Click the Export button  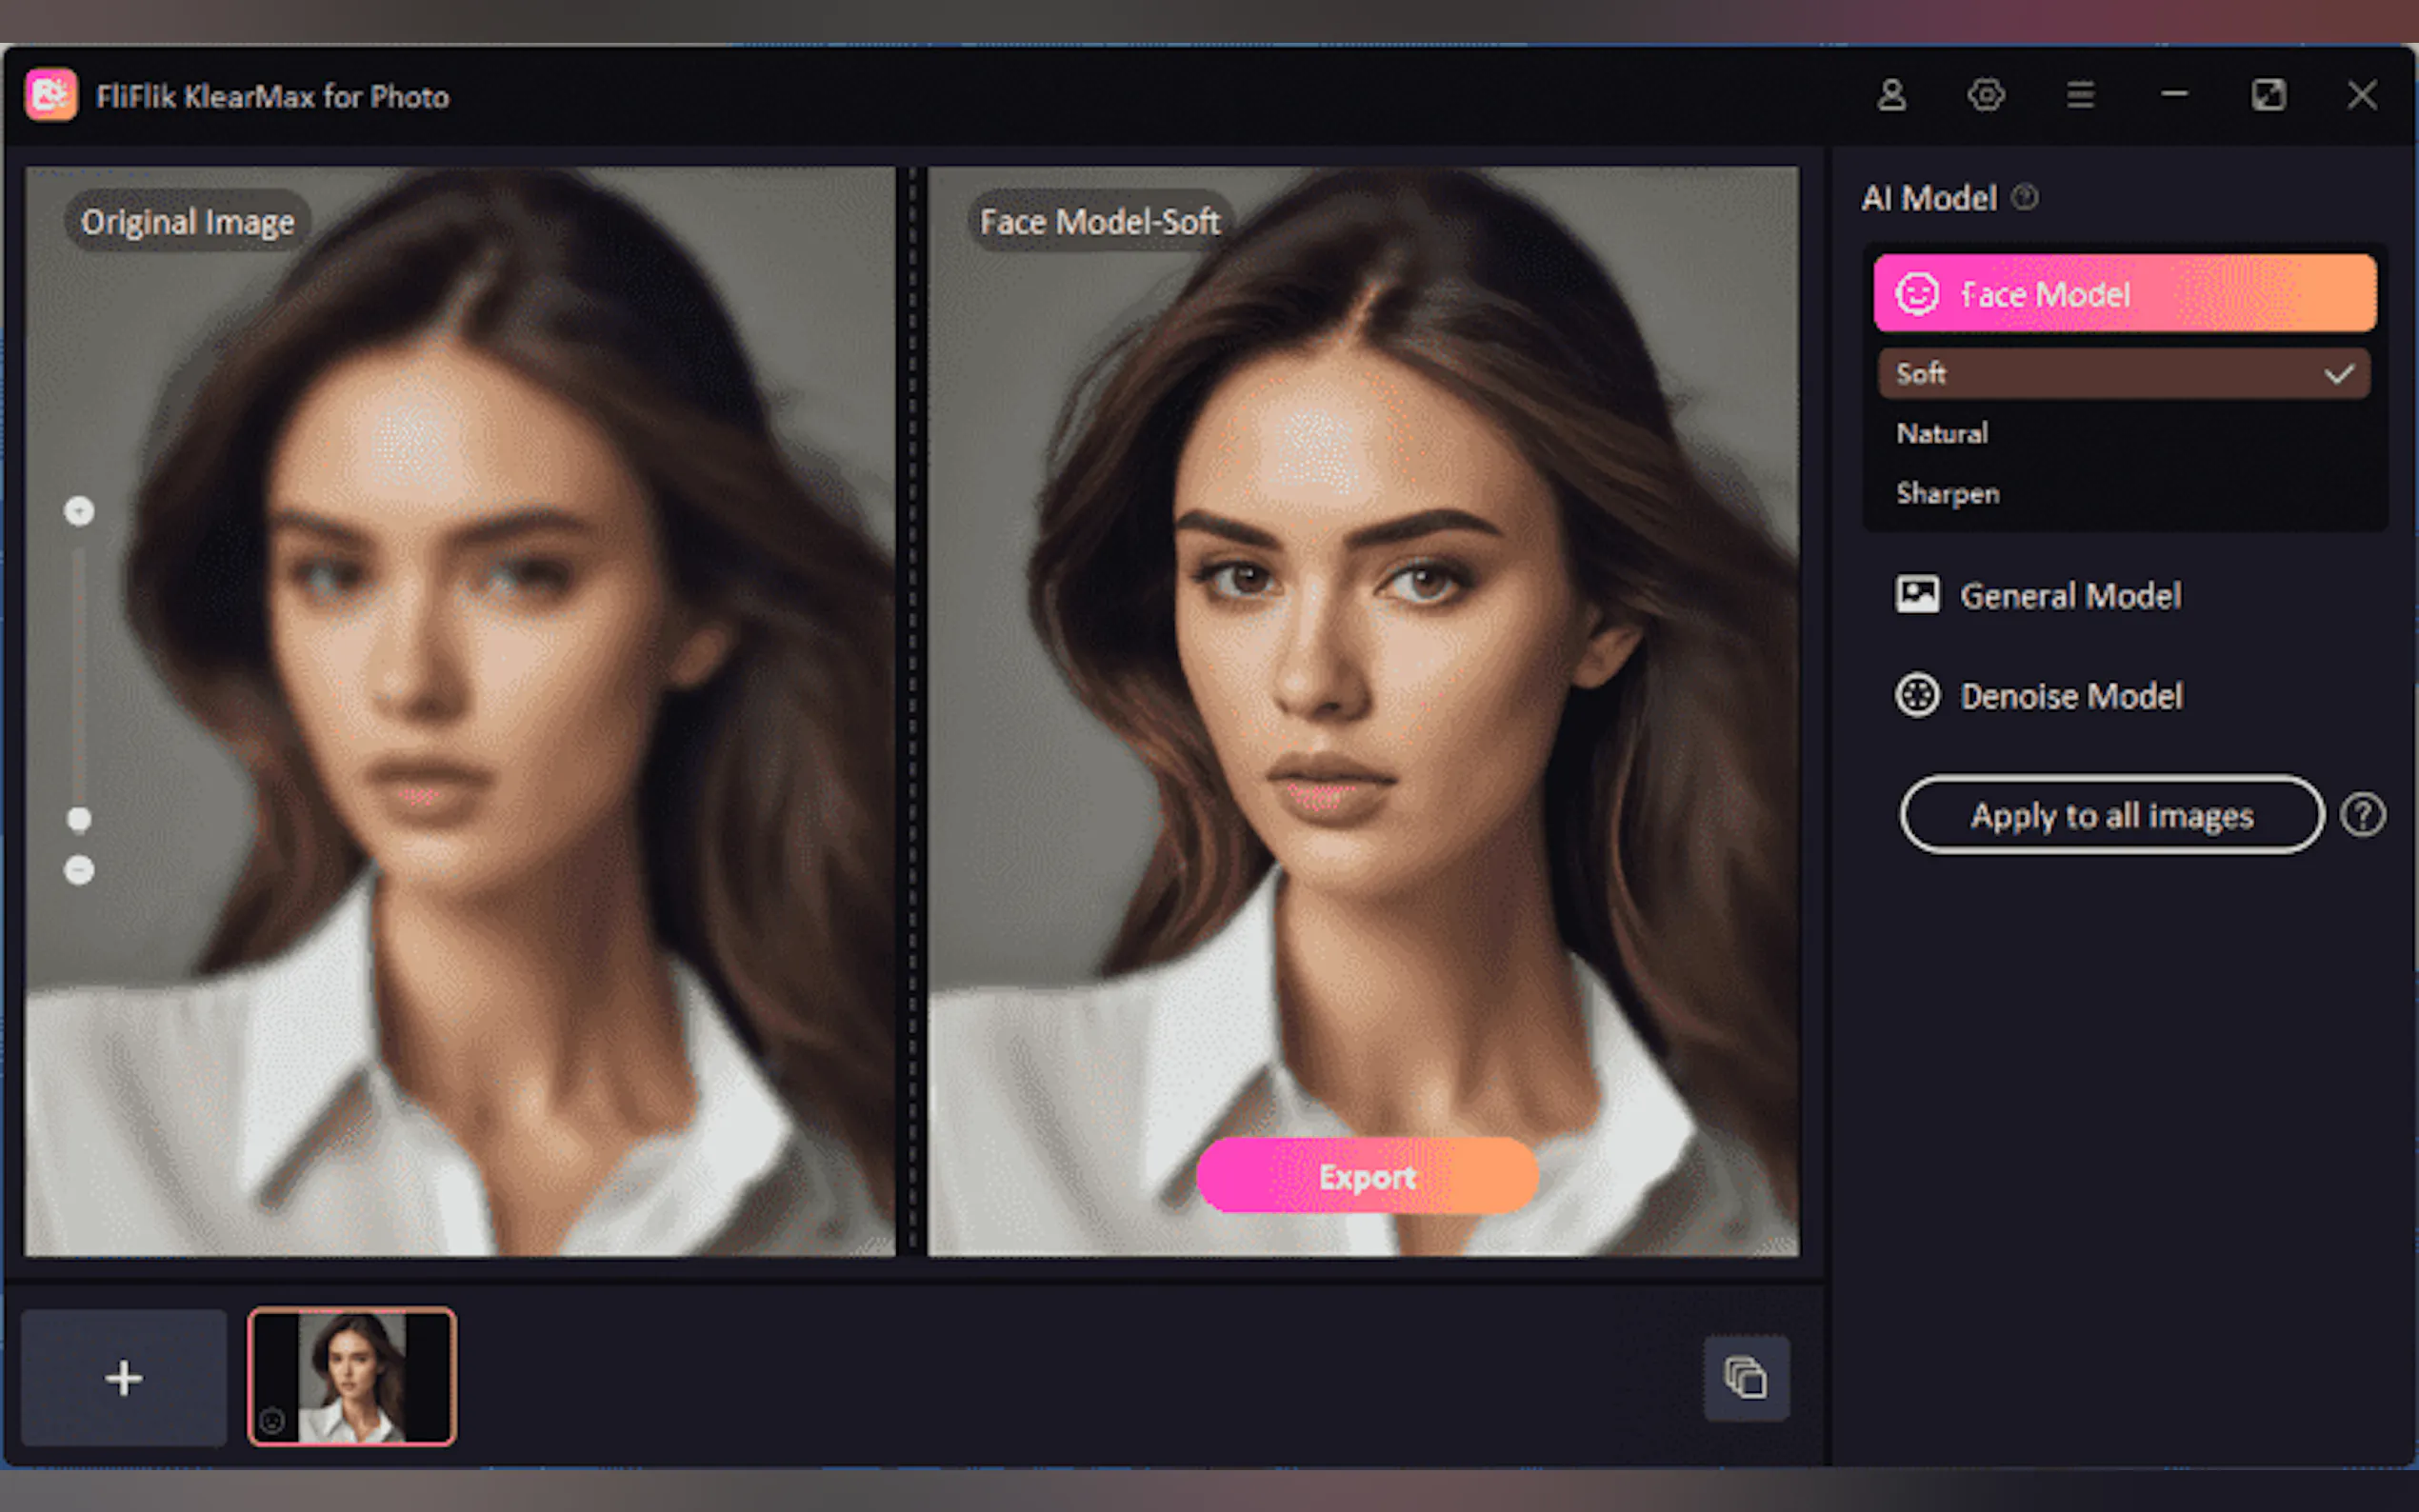[1366, 1176]
